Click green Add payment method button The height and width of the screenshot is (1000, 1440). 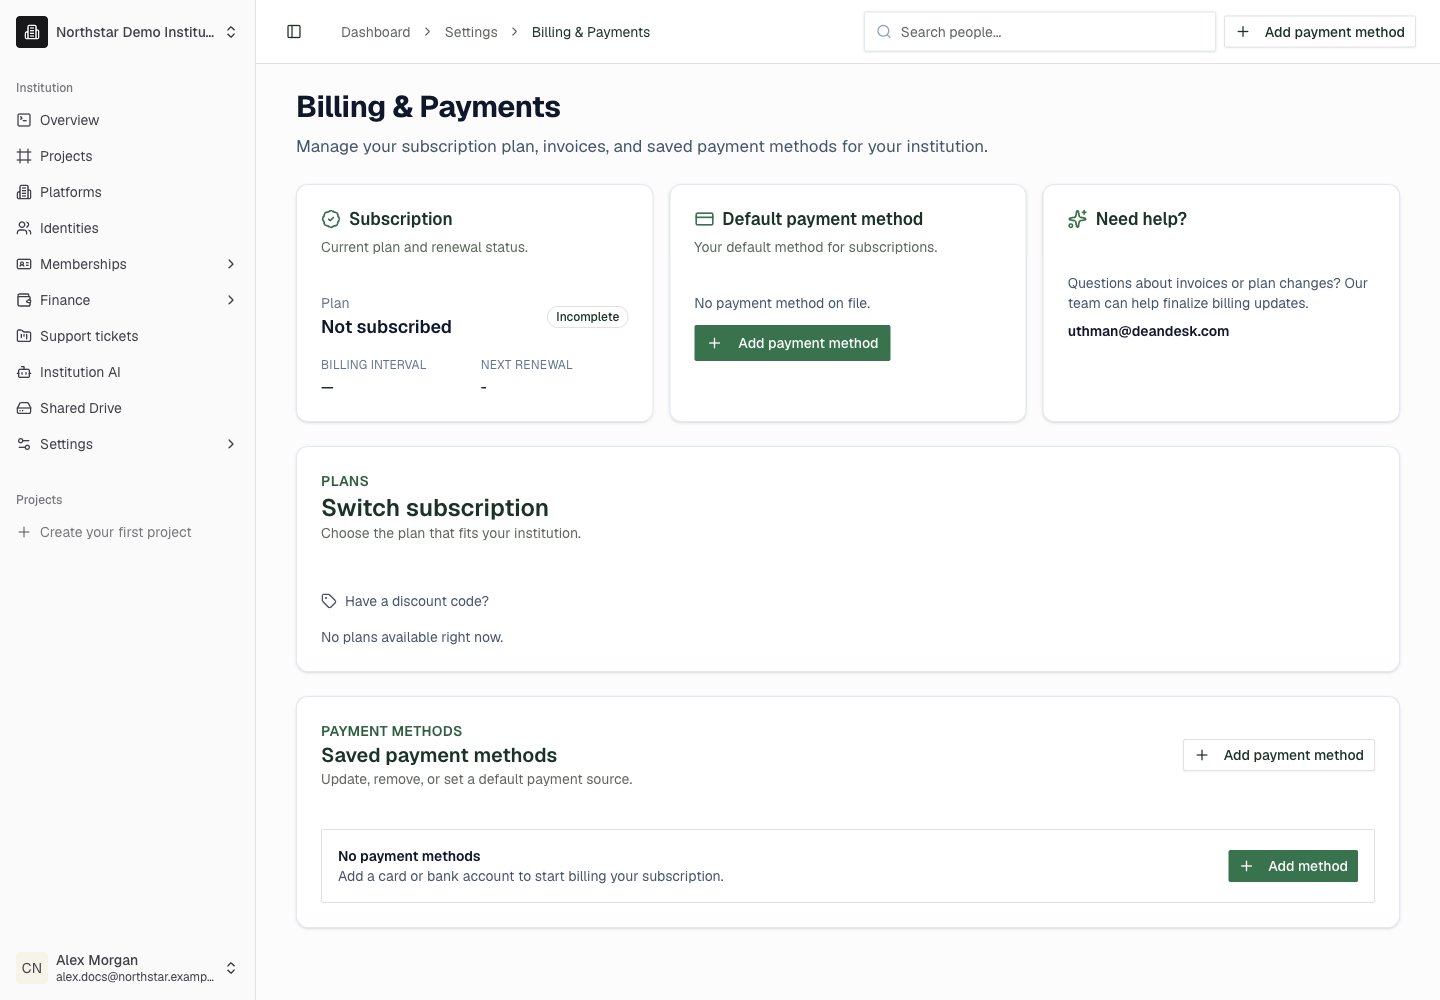(792, 343)
